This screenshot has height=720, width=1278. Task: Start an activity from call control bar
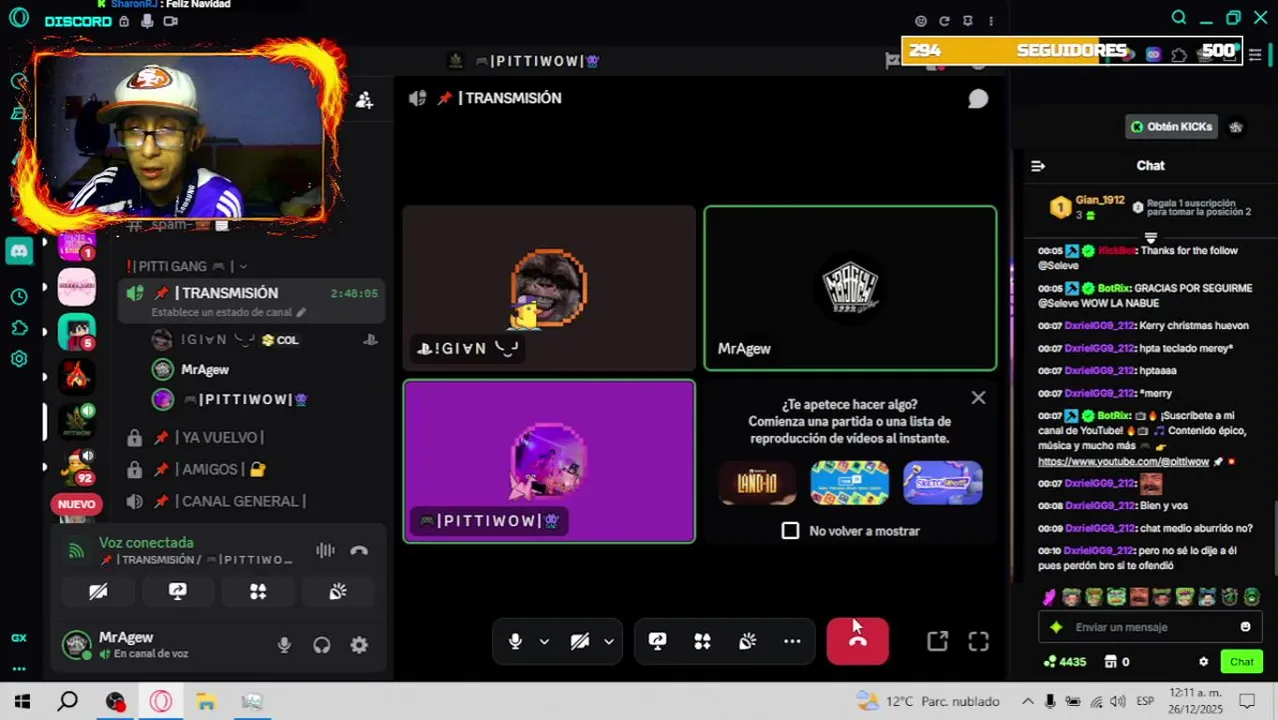702,641
